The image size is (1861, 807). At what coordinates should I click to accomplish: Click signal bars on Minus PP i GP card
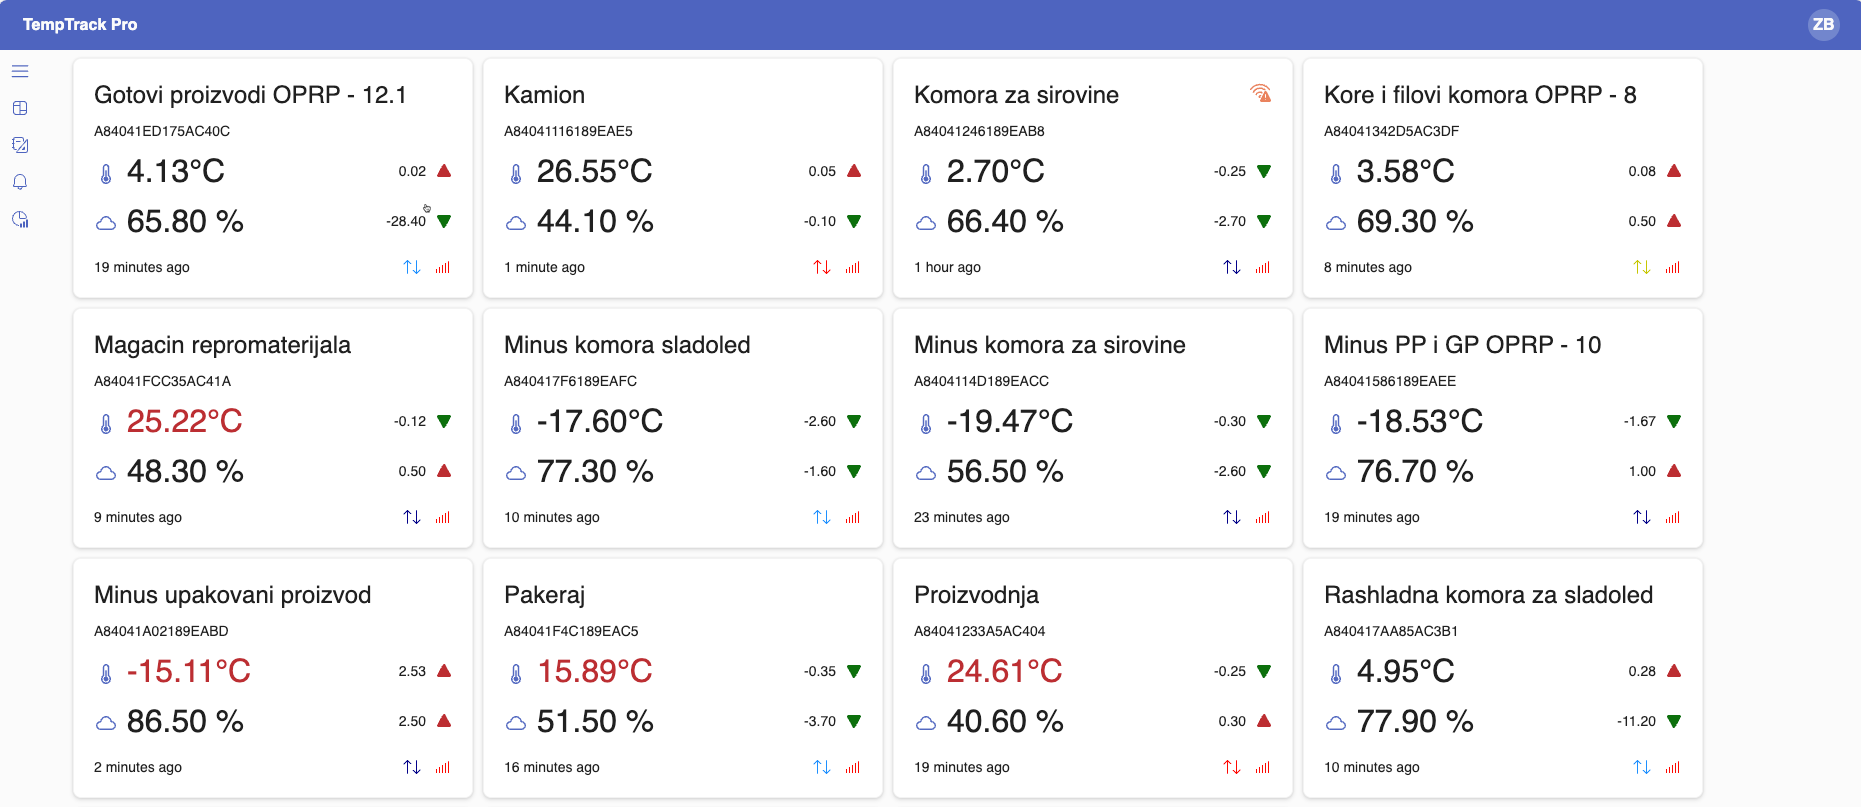tap(1672, 517)
